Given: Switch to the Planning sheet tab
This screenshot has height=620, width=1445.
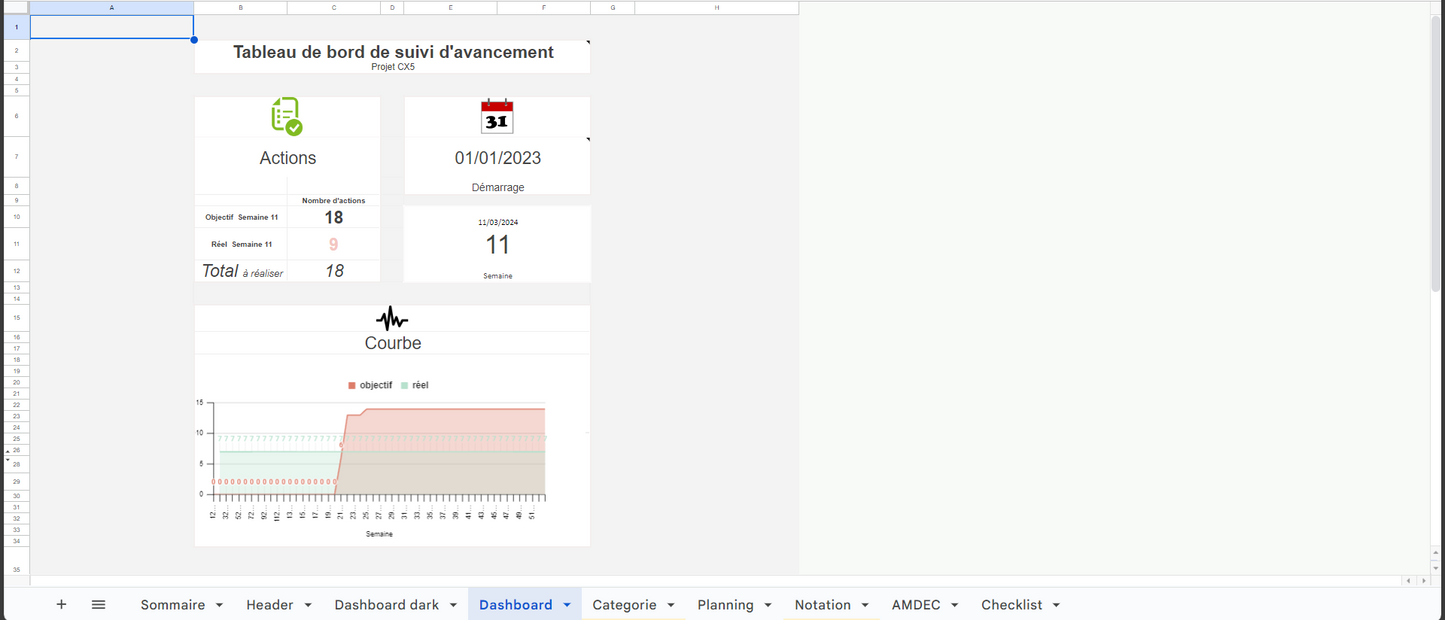Looking at the screenshot, I should [x=725, y=605].
